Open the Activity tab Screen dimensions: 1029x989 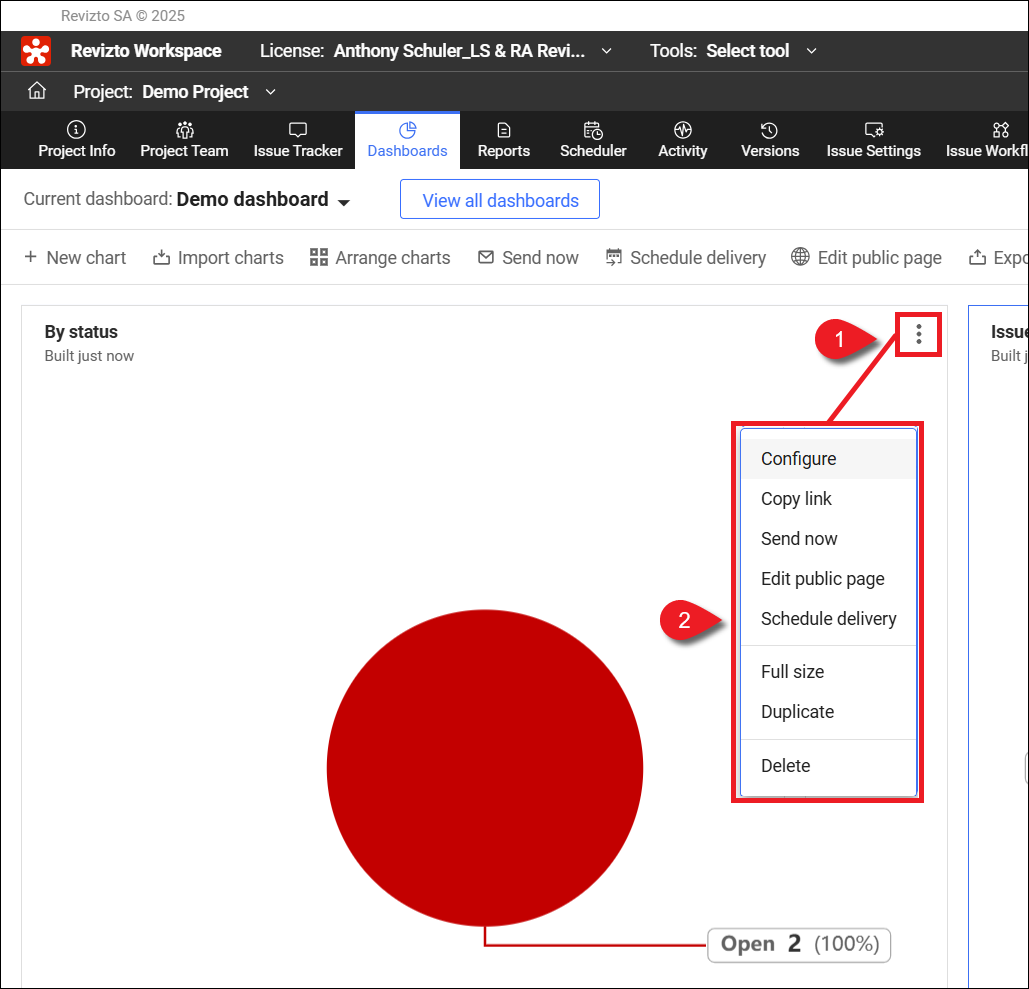click(x=683, y=140)
